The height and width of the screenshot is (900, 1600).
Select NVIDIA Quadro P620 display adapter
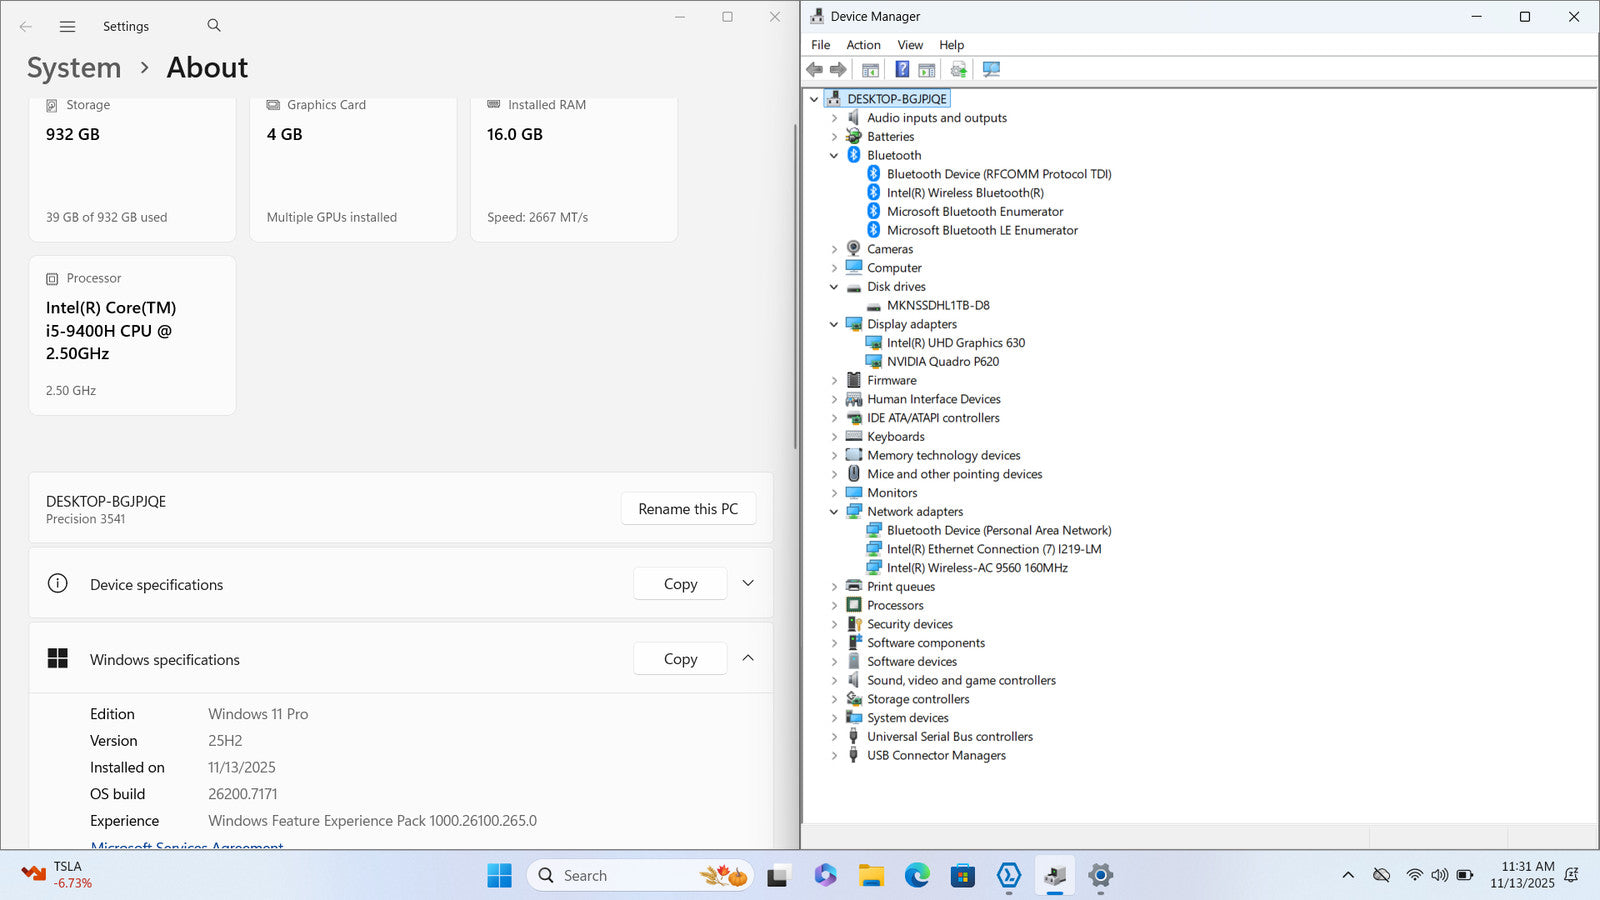pyautogui.click(x=942, y=362)
